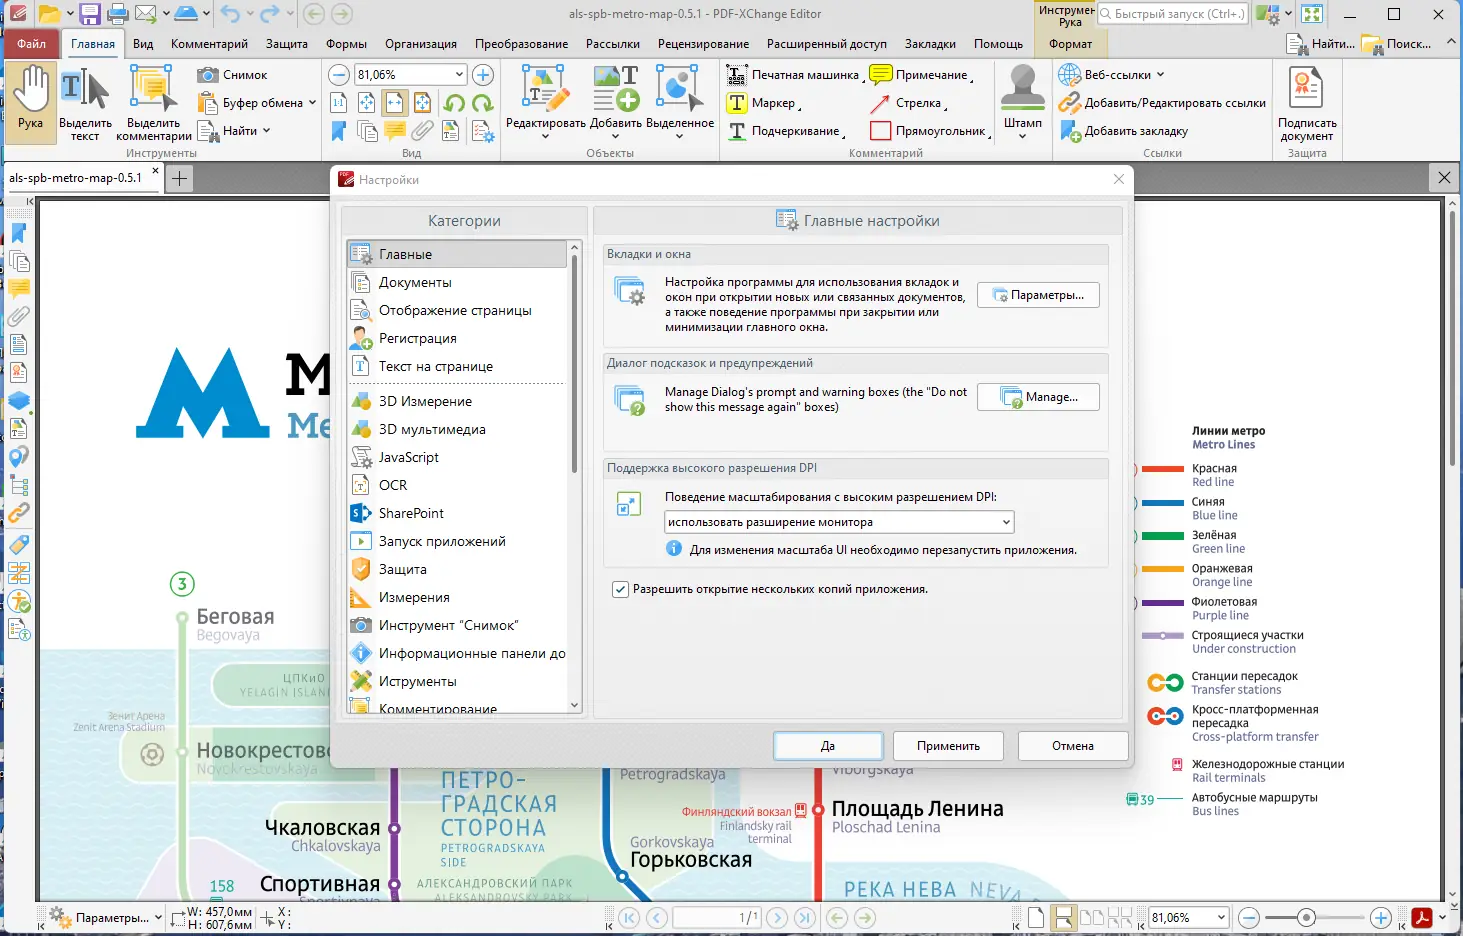Open the Stamp (Штамп) tool
This screenshot has height=936, width=1463.
click(x=1022, y=101)
